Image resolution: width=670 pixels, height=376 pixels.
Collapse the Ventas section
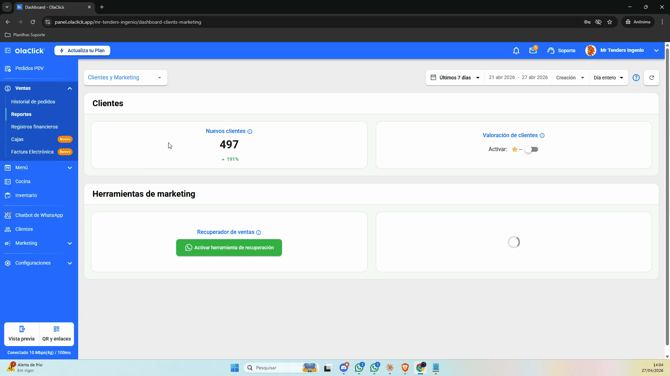pyautogui.click(x=70, y=88)
